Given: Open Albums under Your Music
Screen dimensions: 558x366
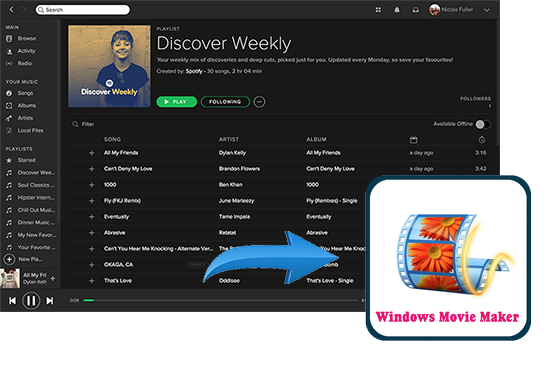Looking at the screenshot, I should [27, 105].
